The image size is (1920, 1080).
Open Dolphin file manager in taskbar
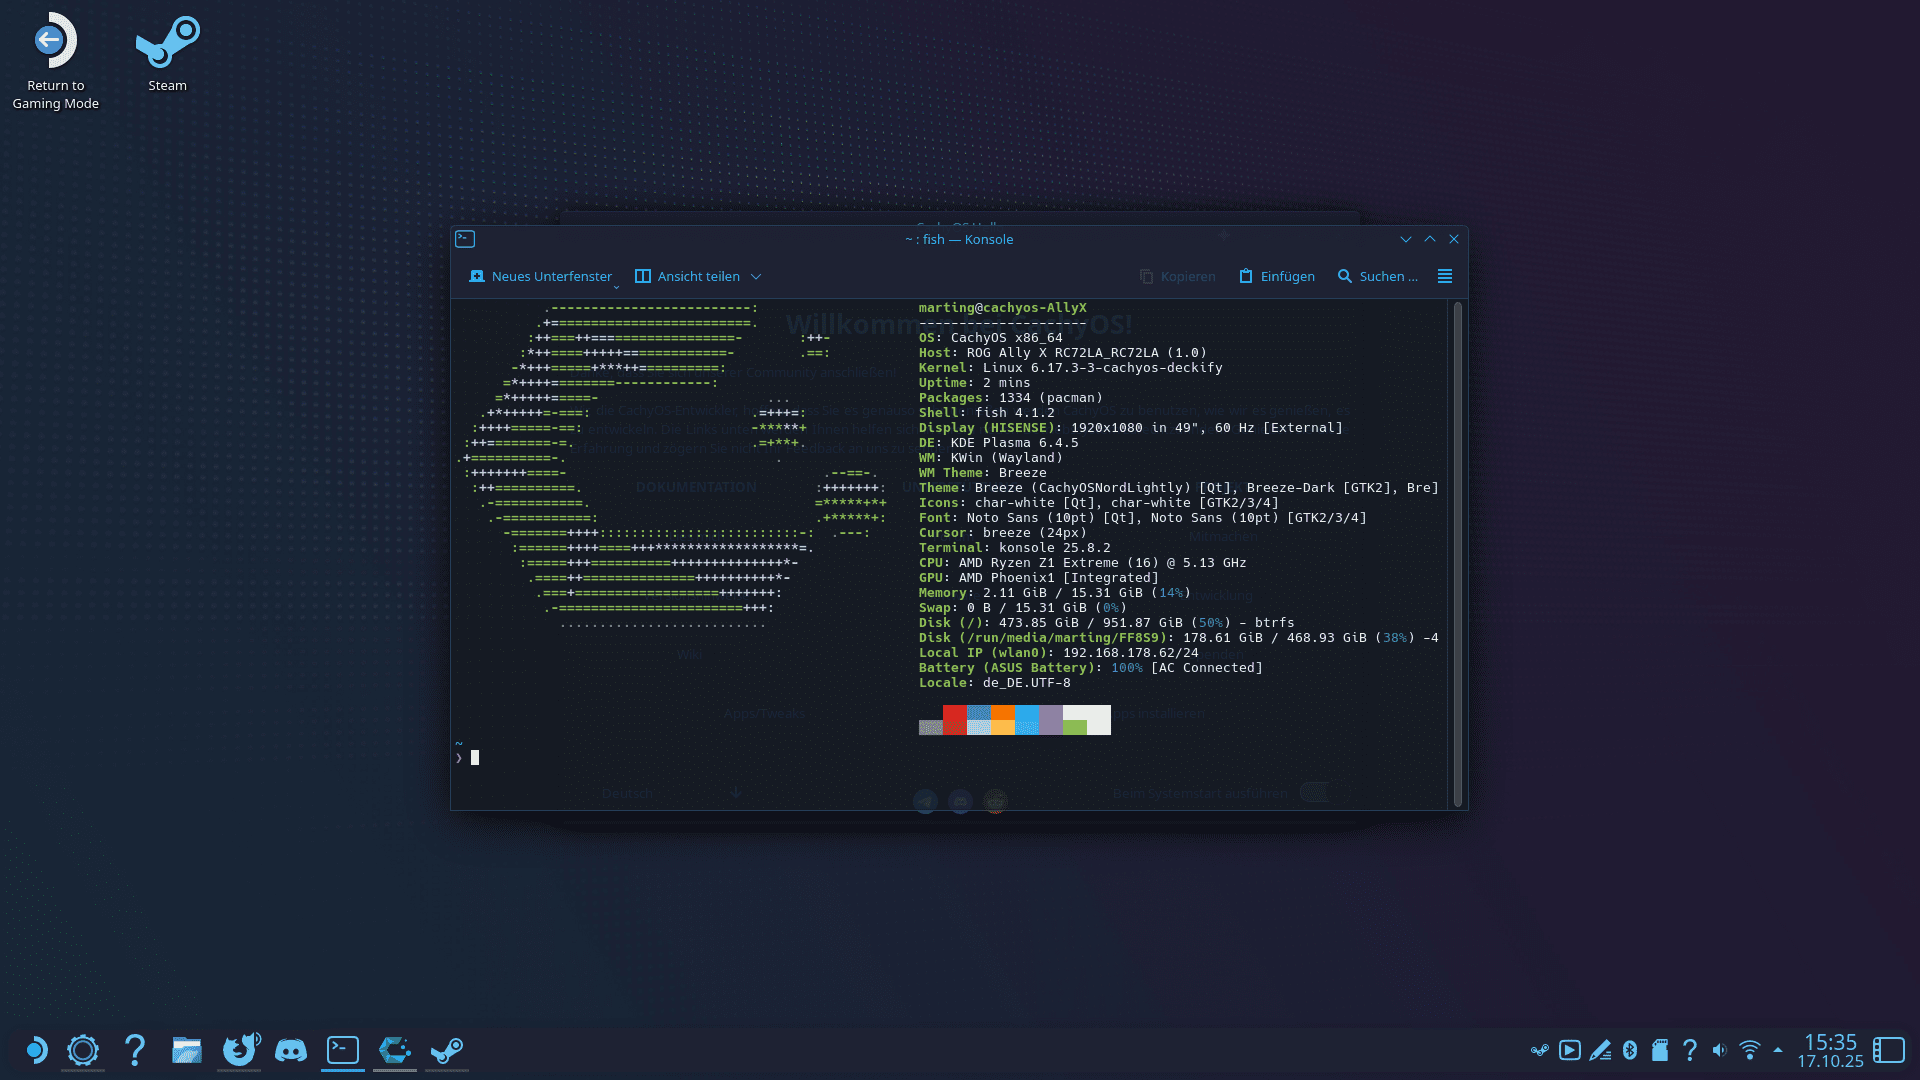187,1050
